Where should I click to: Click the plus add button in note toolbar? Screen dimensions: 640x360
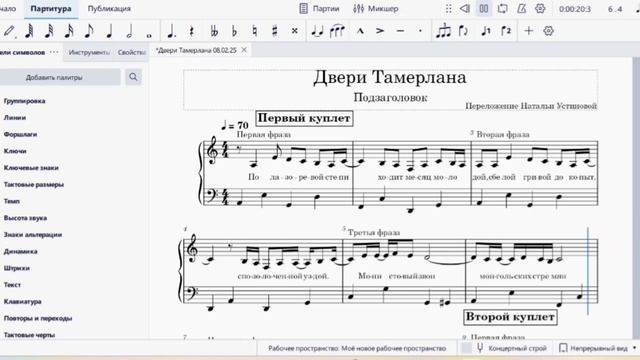tap(529, 31)
